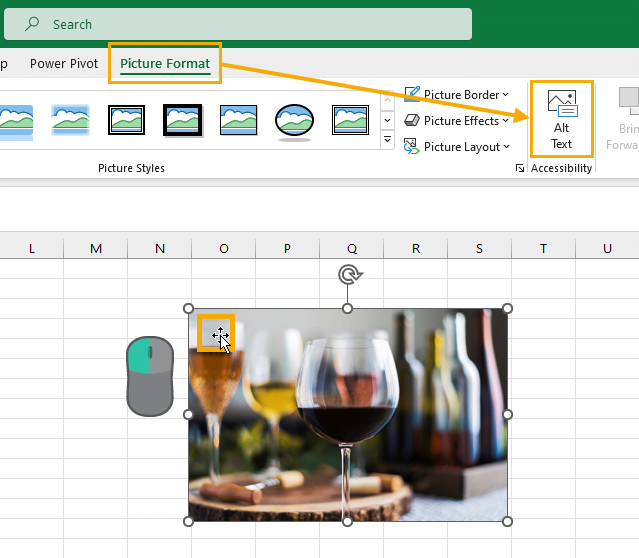Apply the Thick Matte Black picture style
639x558 pixels.
(x=183, y=120)
